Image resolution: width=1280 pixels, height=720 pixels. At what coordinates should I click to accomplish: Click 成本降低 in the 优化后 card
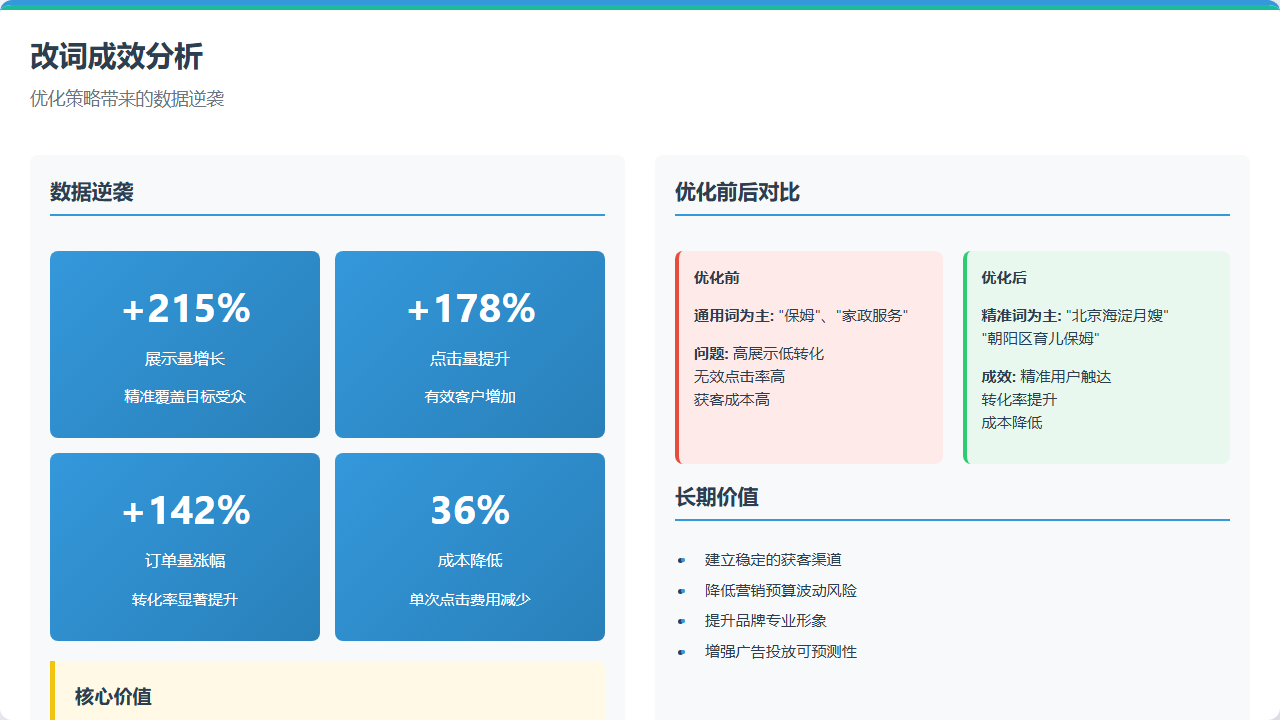coord(1012,423)
